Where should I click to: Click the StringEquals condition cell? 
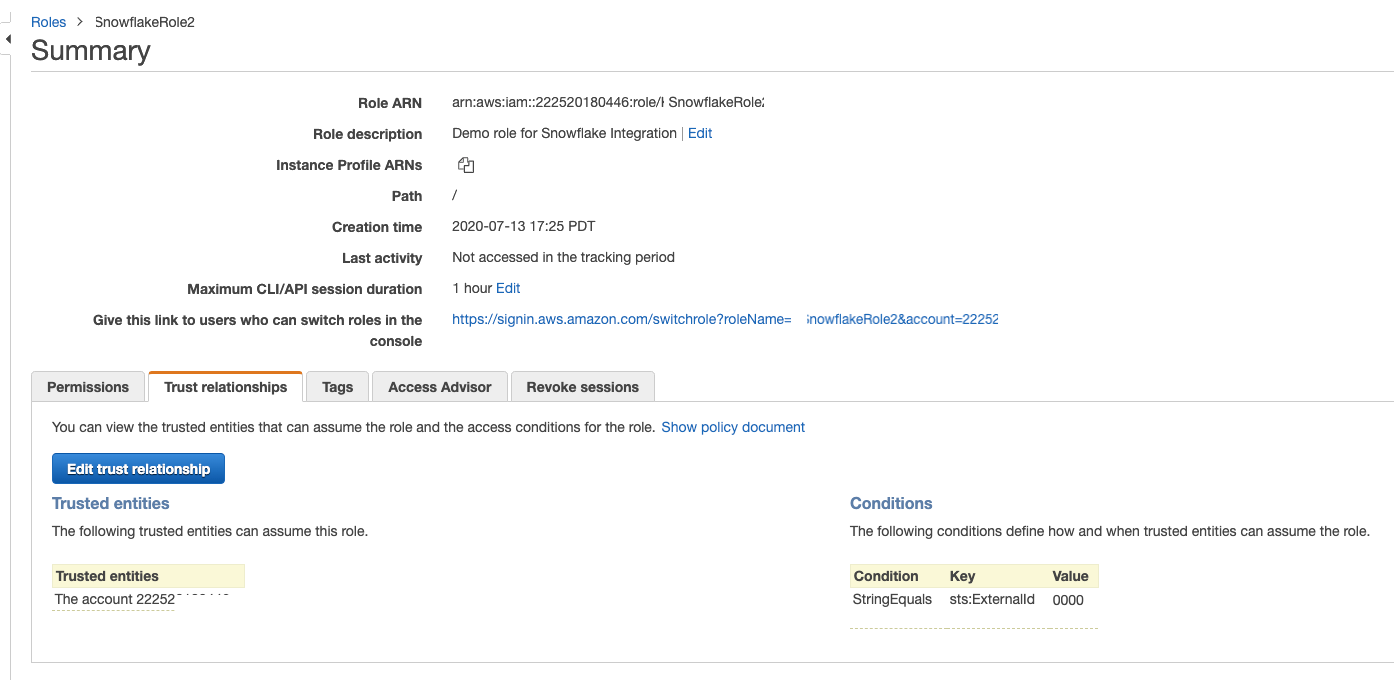pyautogui.click(x=892, y=600)
